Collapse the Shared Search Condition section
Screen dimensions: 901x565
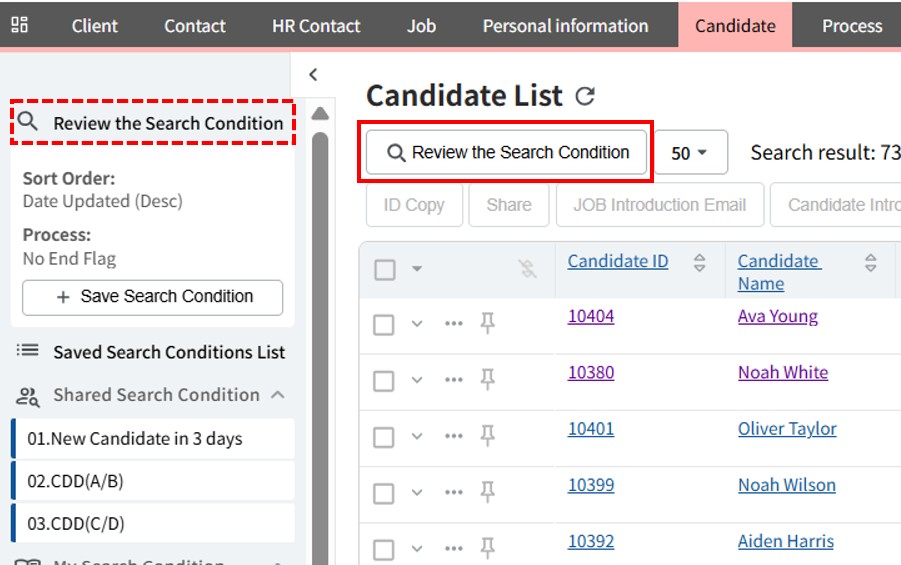click(x=278, y=395)
